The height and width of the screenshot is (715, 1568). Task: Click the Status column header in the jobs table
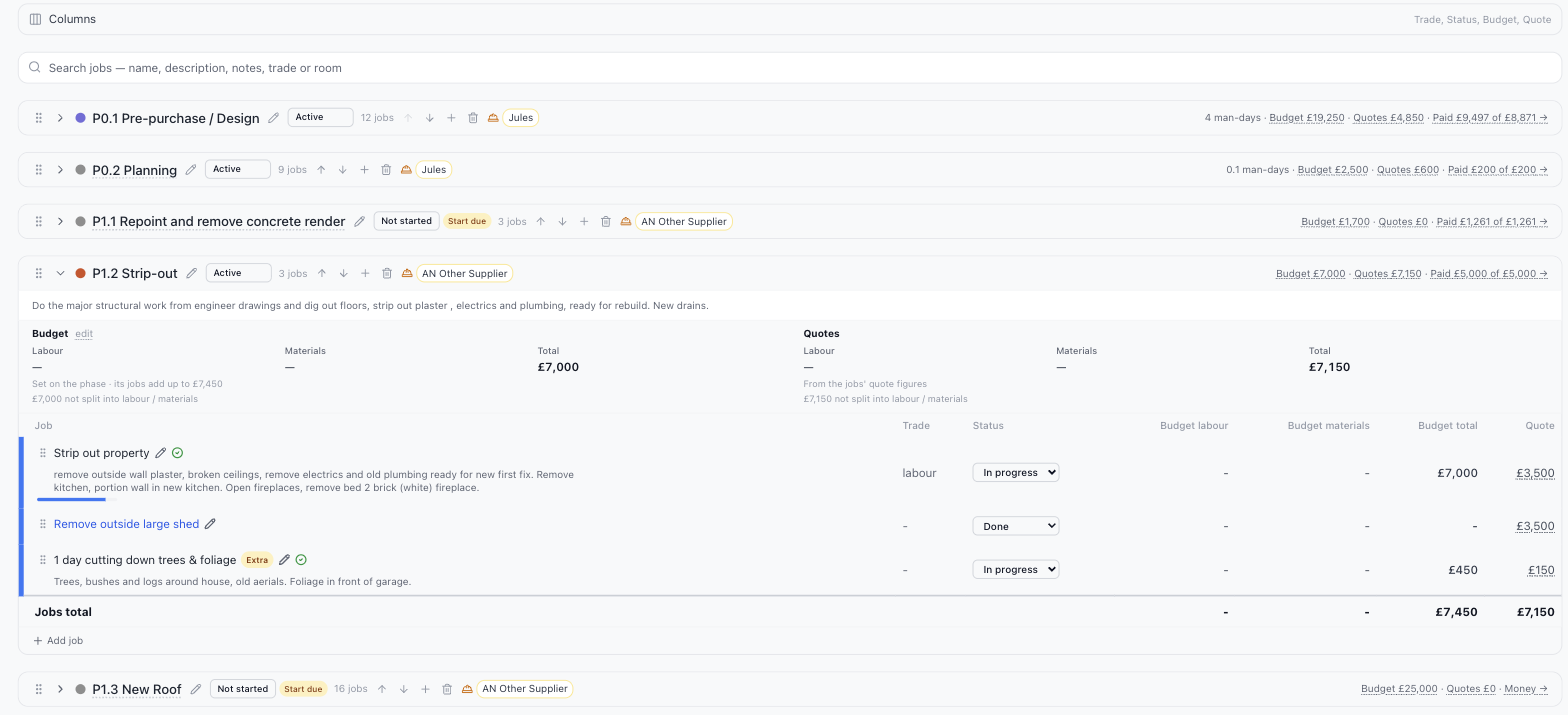click(988, 425)
